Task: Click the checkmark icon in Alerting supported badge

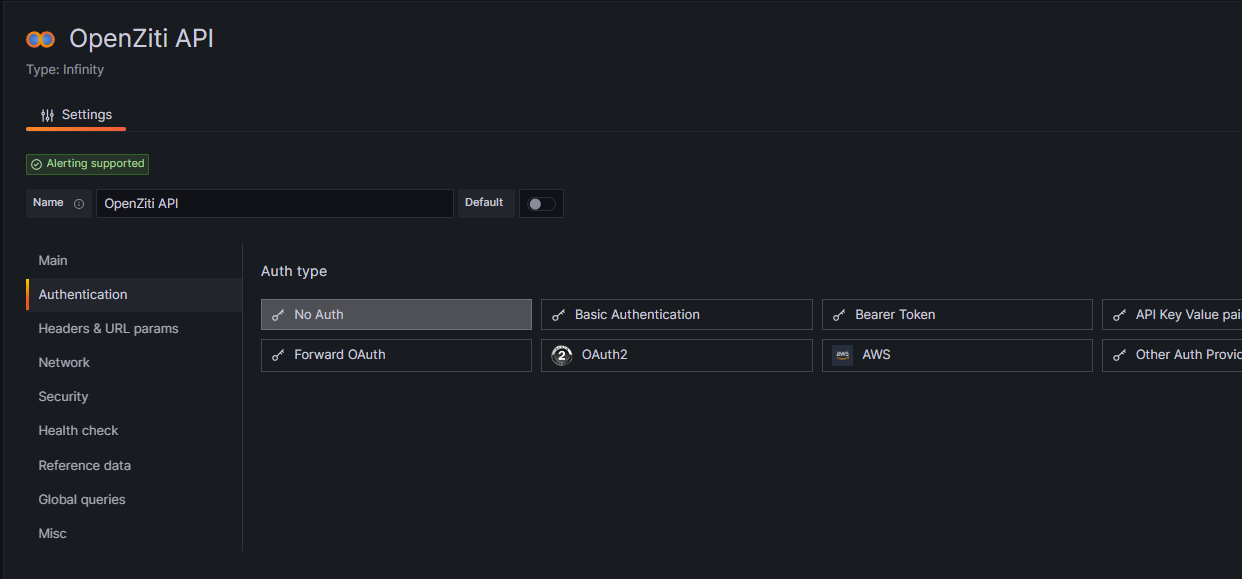Action: point(37,163)
